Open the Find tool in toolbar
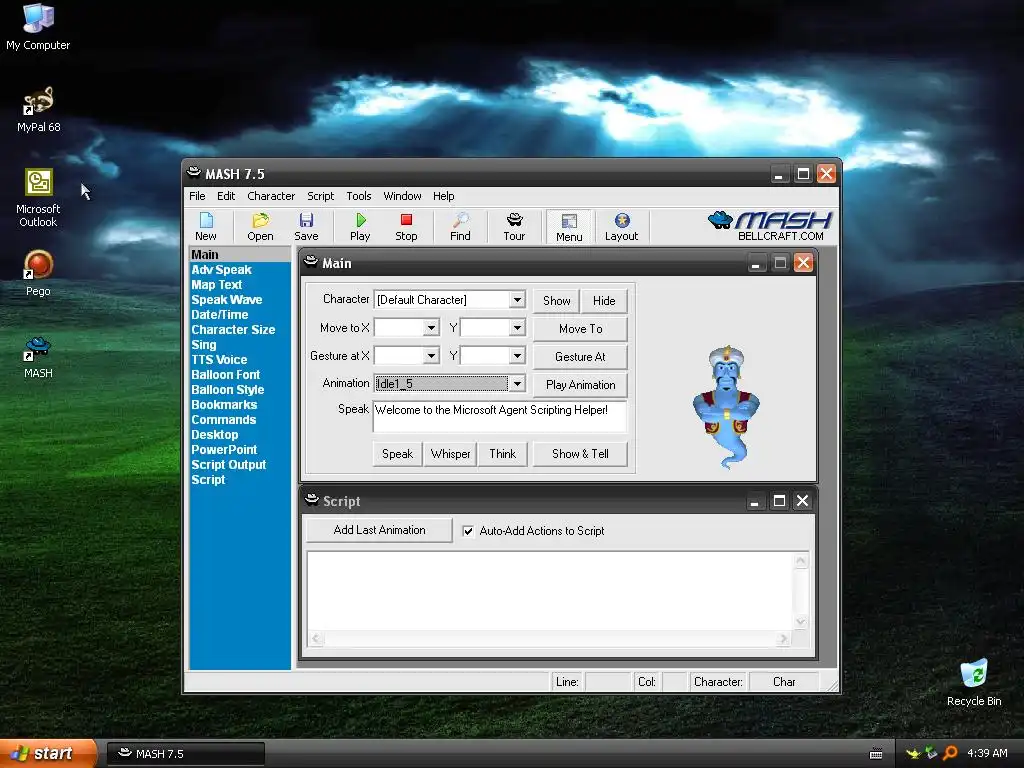The width and height of the screenshot is (1024, 768). click(x=460, y=227)
